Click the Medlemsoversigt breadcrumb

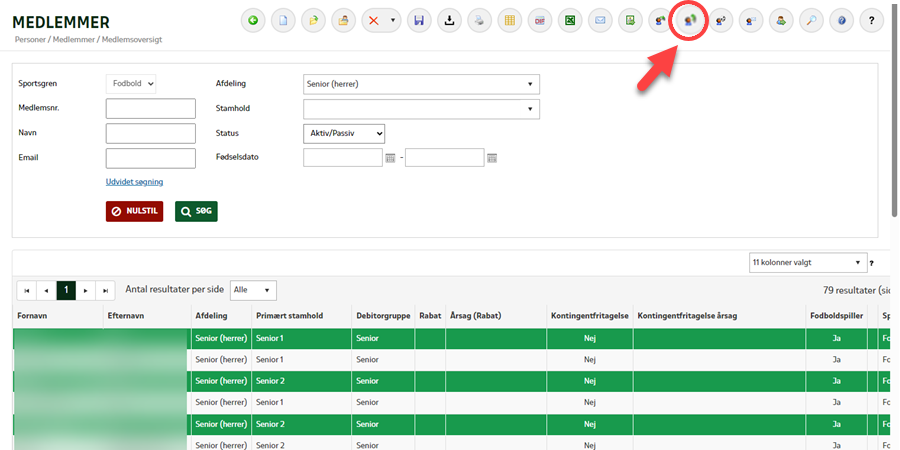point(131,40)
